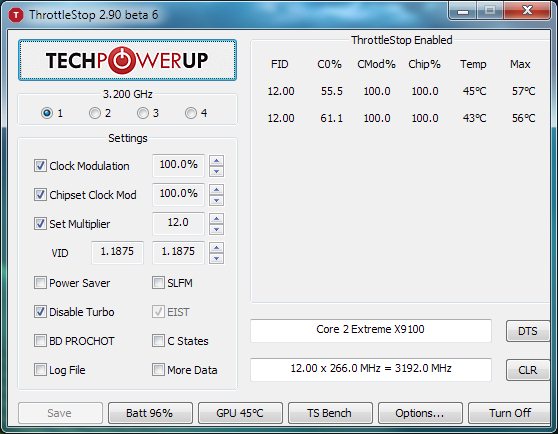Increase Clock Modulation with up arrow
Image resolution: width=558 pixels, height=434 pixels.
216,160
